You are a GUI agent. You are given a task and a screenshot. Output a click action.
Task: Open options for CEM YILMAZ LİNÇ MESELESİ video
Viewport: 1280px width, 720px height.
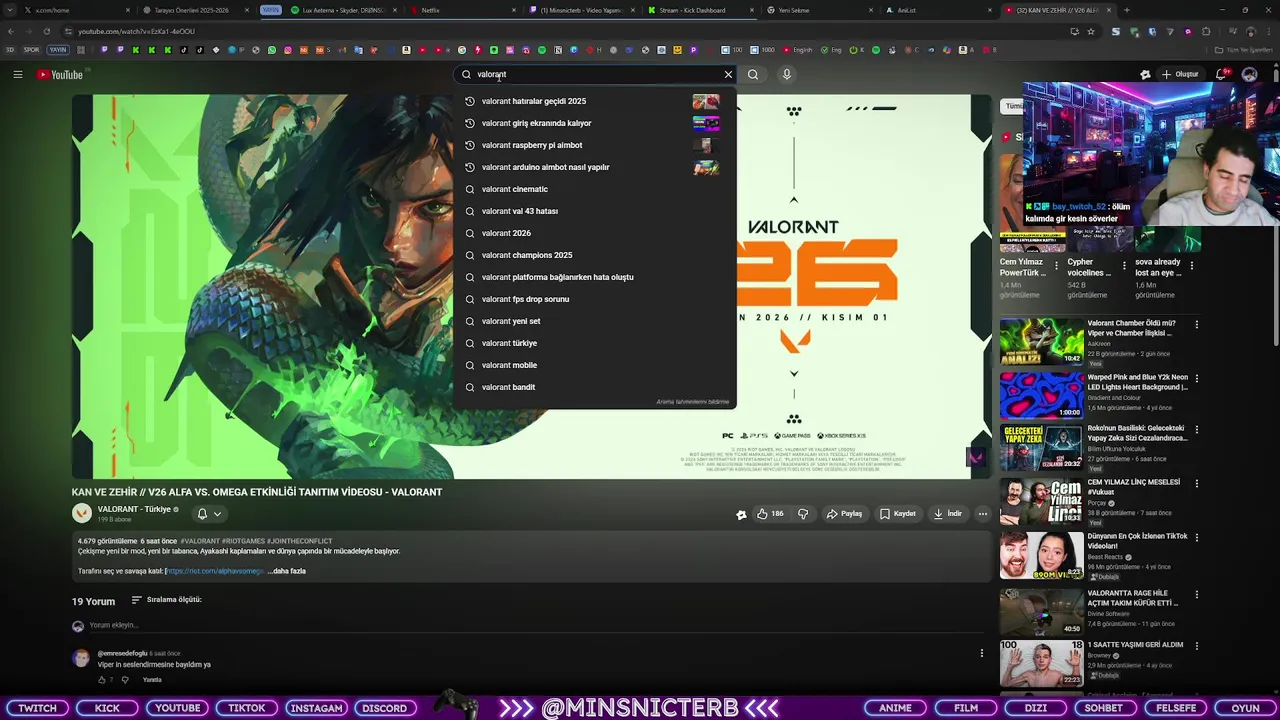(1196, 484)
